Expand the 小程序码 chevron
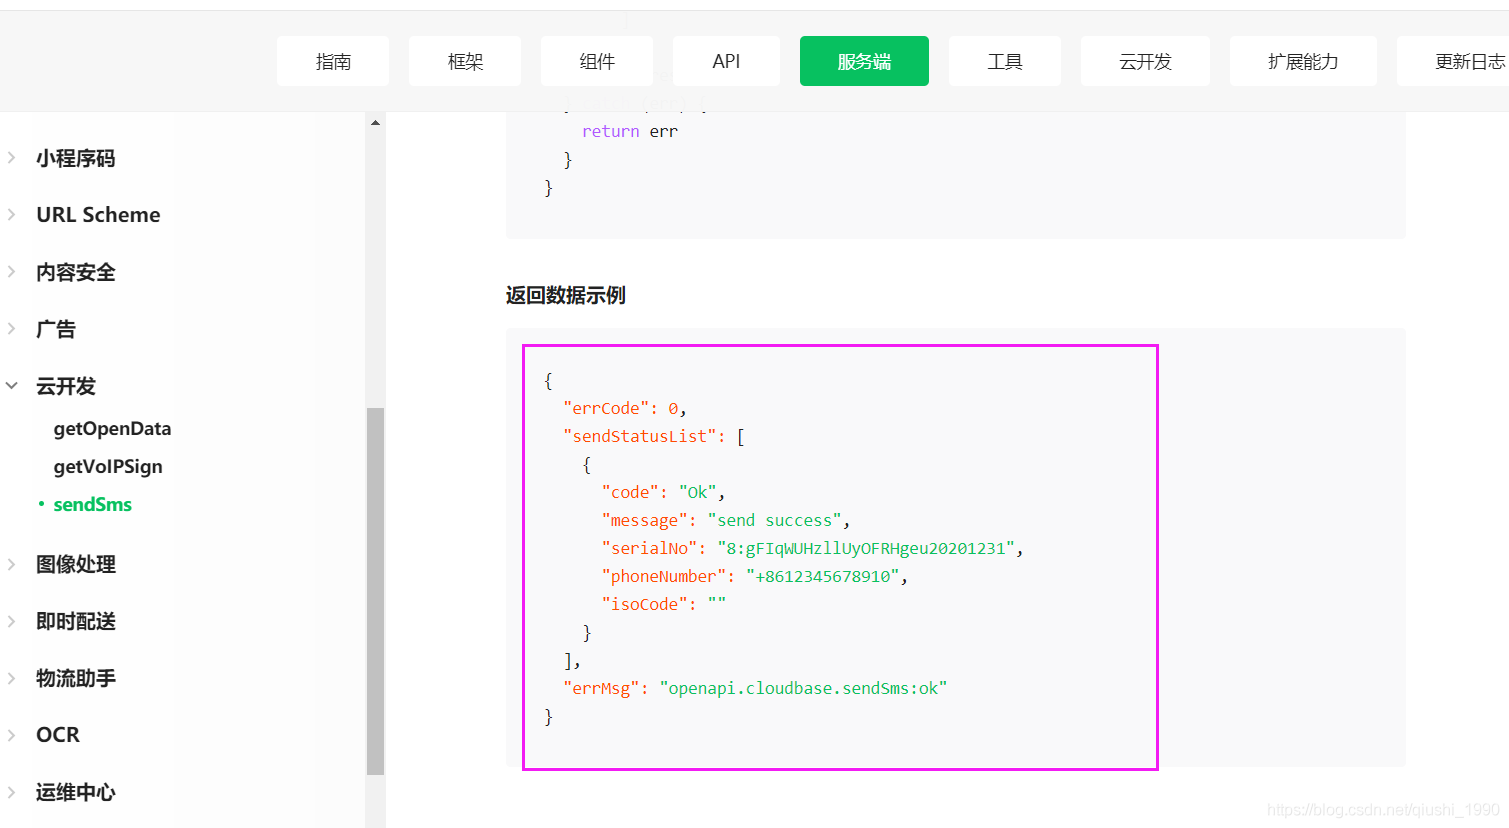This screenshot has width=1509, height=828. pyautogui.click(x=12, y=157)
